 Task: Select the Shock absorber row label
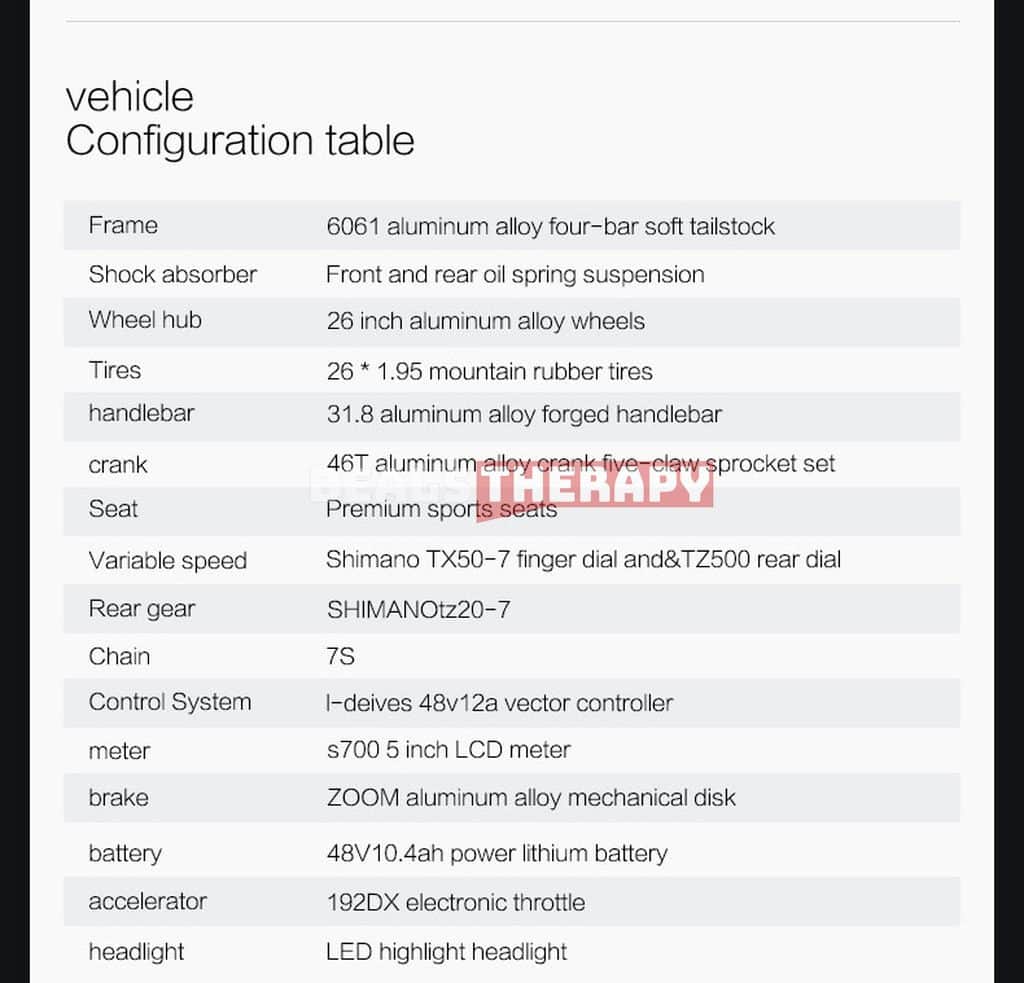[172, 274]
